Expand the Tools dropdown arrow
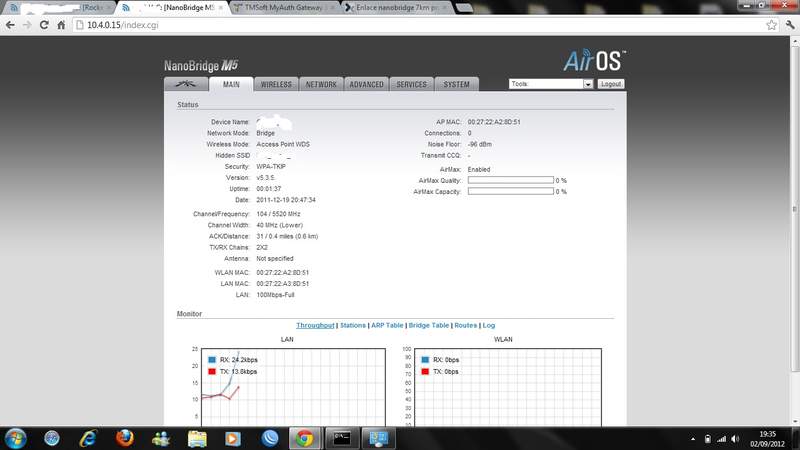This screenshot has height=450, width=800. (588, 84)
